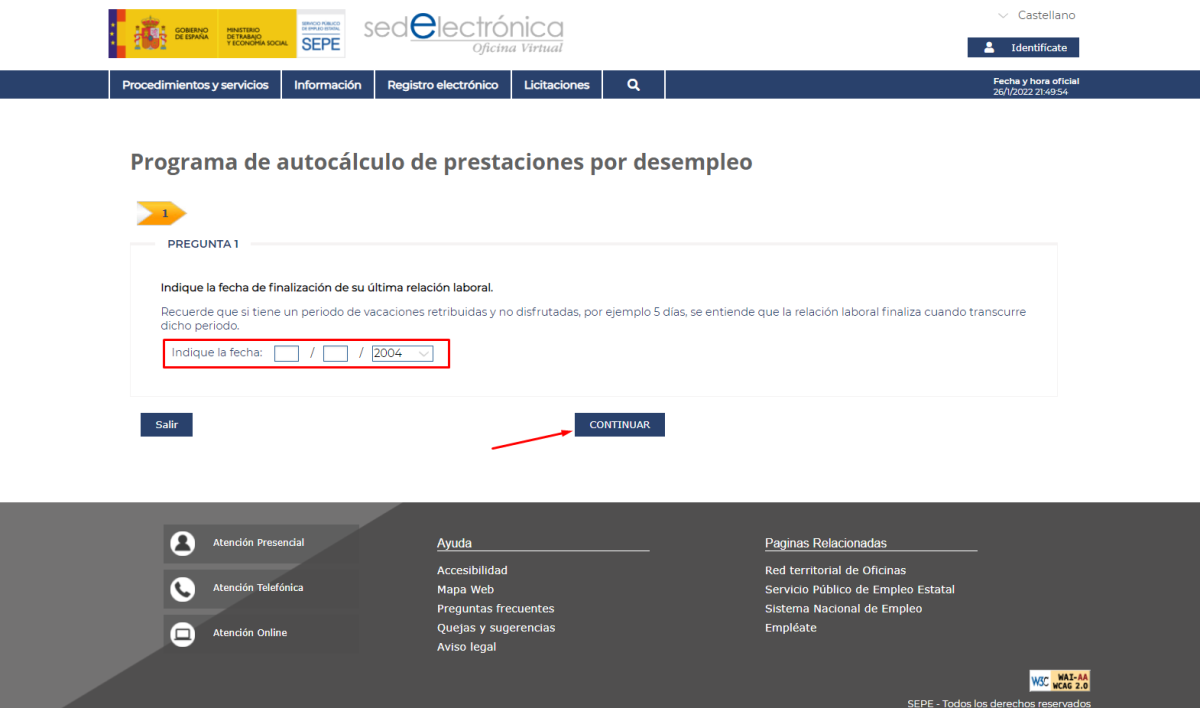Click the SEPE logo

pyautogui.click(x=321, y=33)
